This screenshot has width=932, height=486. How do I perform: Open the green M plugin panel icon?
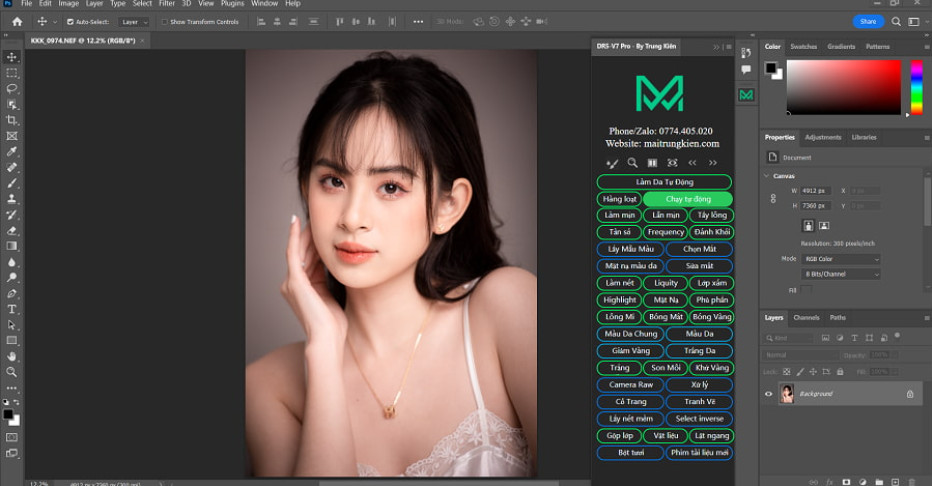(x=746, y=95)
